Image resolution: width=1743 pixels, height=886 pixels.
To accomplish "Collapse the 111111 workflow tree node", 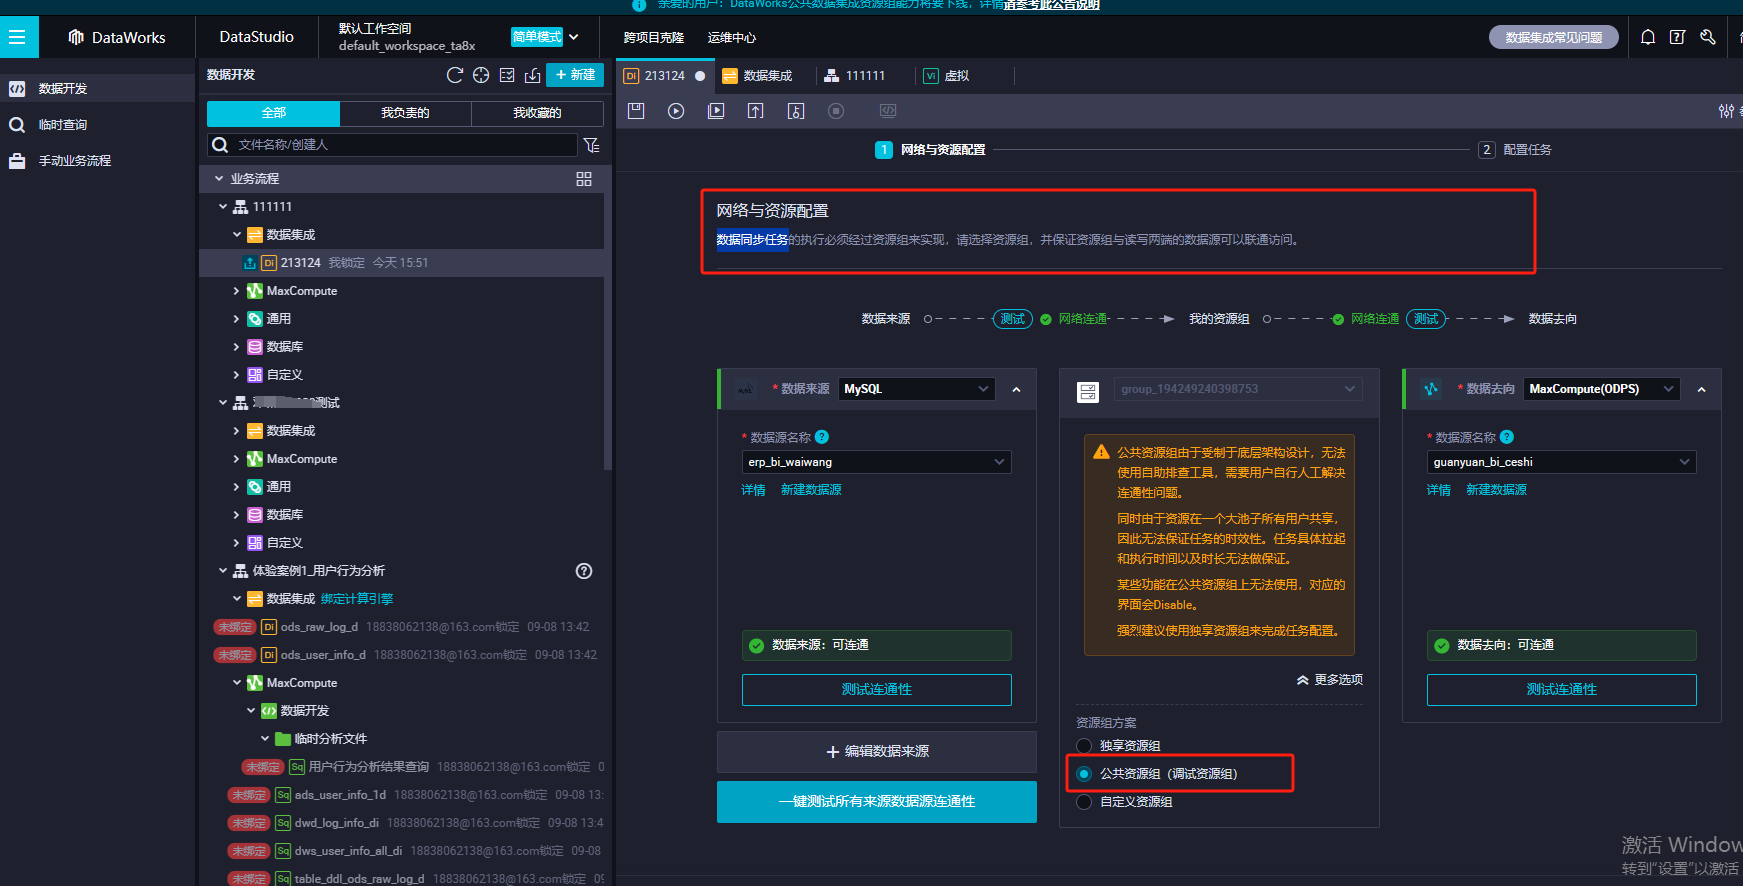I will tap(223, 207).
